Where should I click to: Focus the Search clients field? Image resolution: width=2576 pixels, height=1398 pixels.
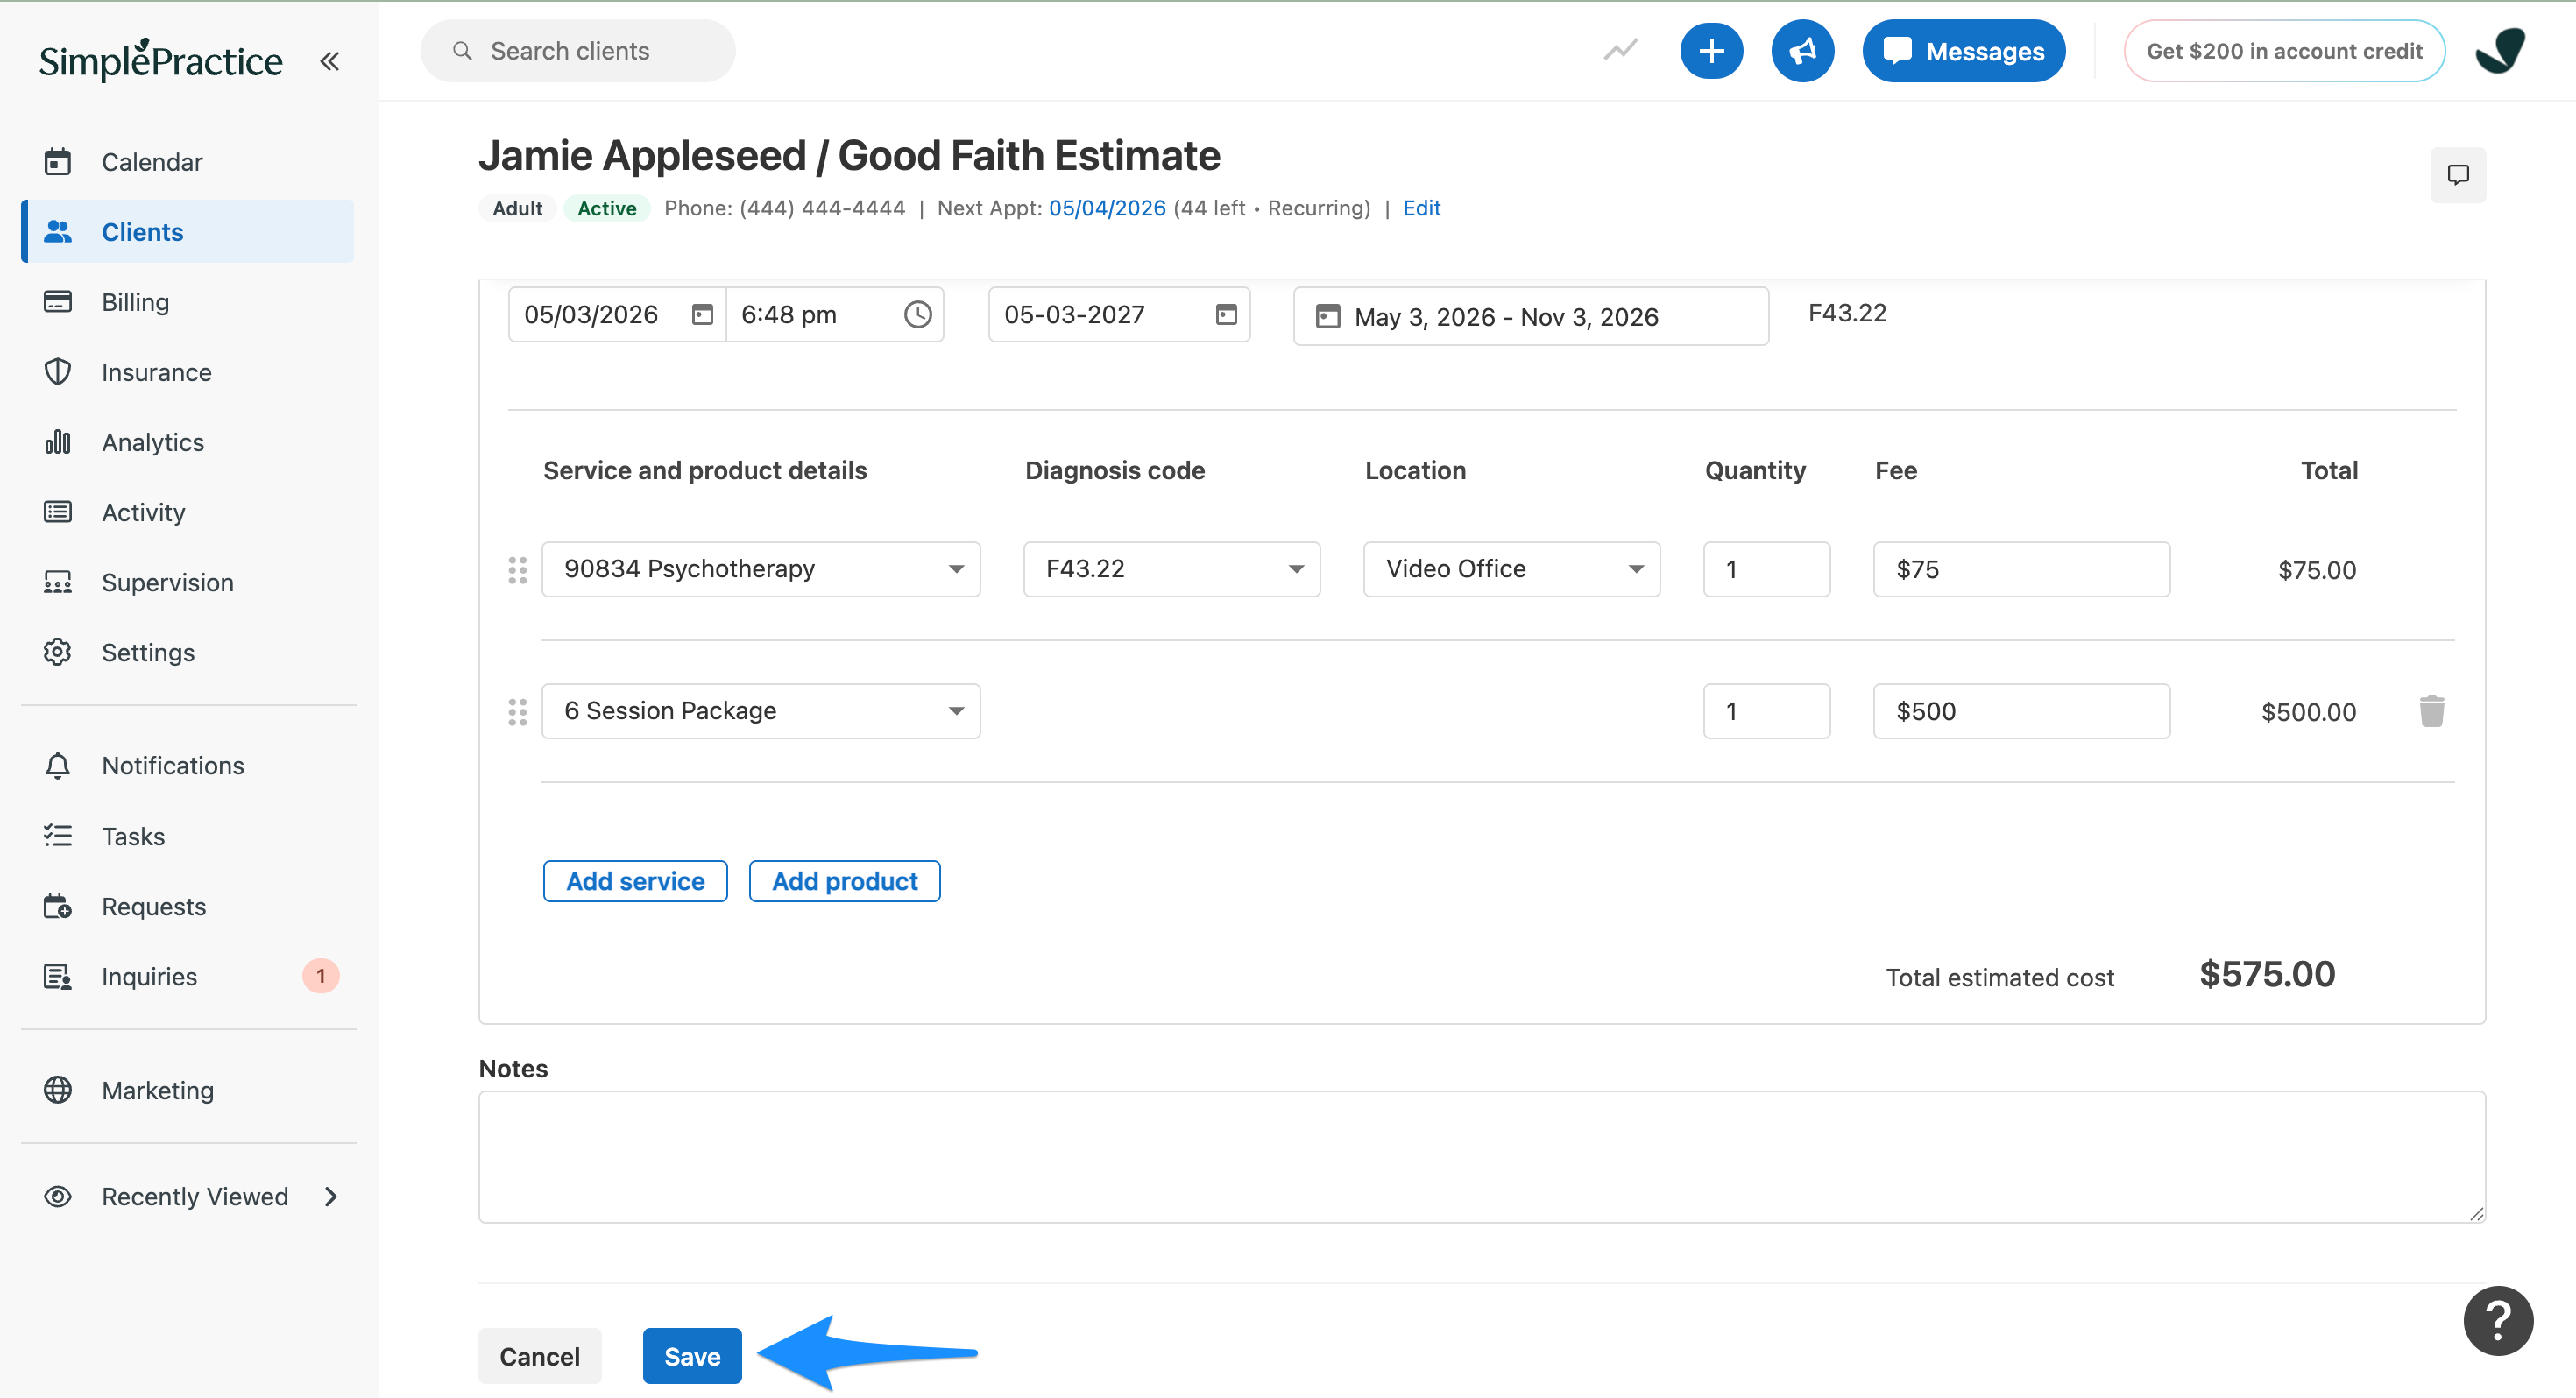[x=578, y=51]
